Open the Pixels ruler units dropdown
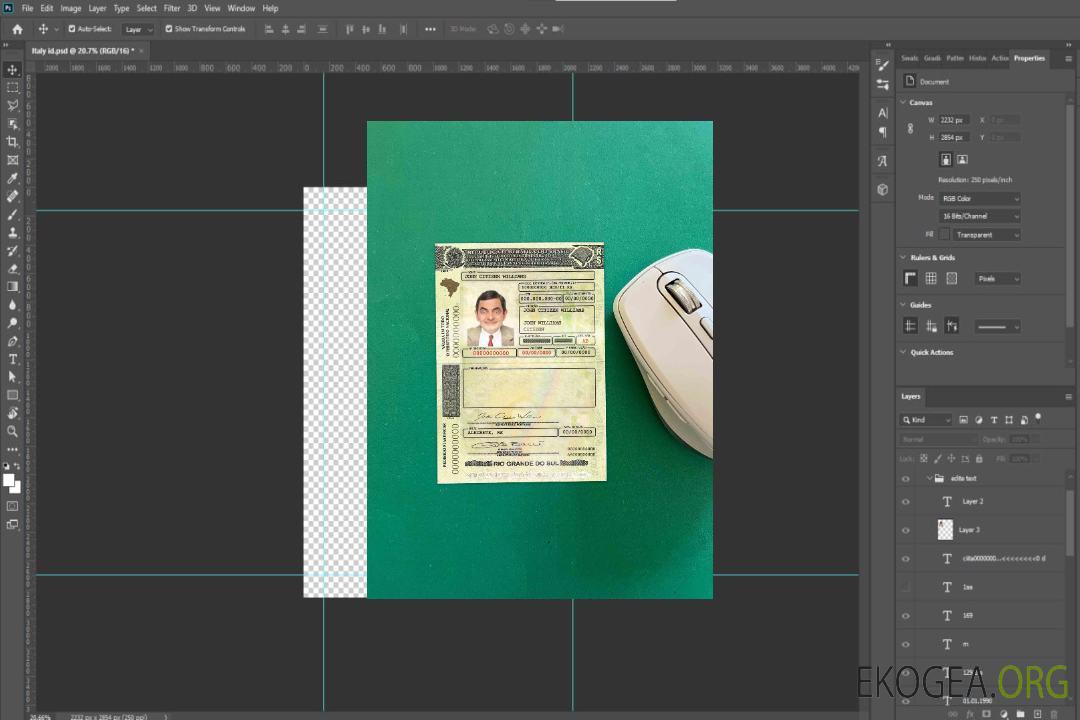Viewport: 1080px width, 720px height. [998, 278]
